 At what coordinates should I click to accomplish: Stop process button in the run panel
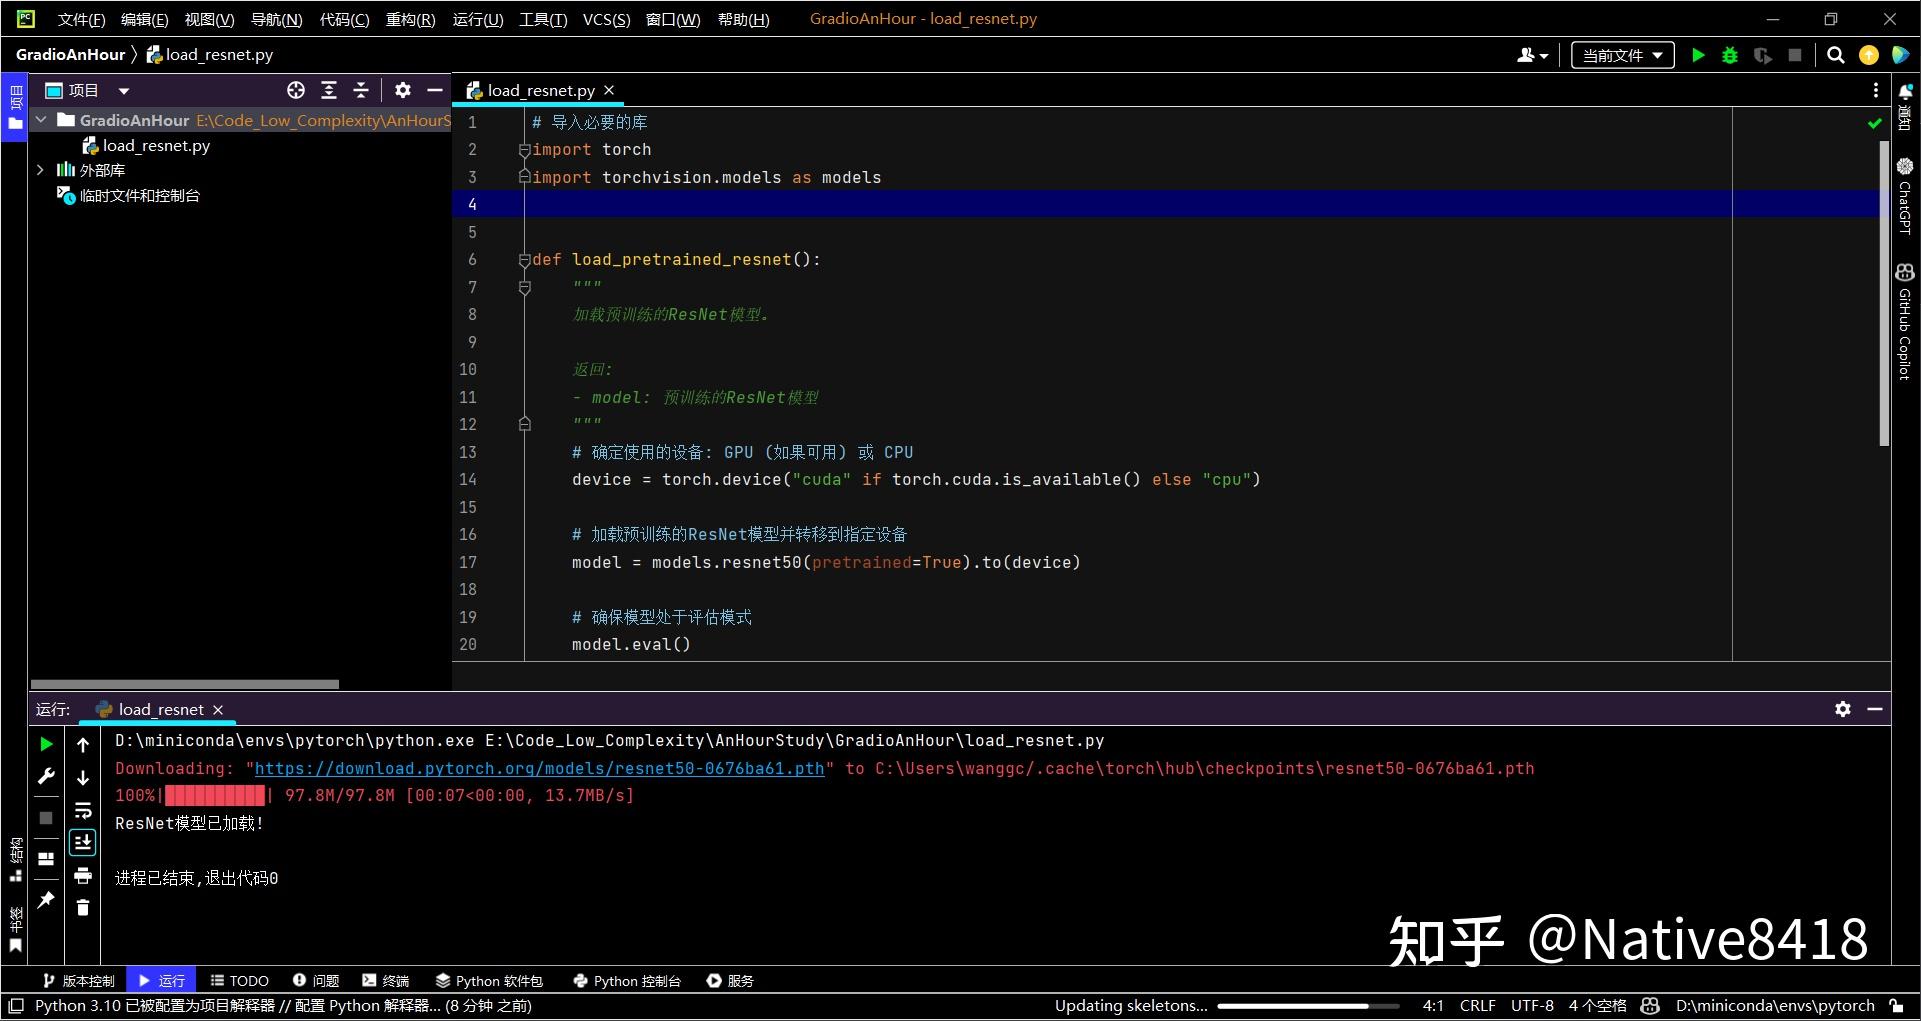coord(46,818)
